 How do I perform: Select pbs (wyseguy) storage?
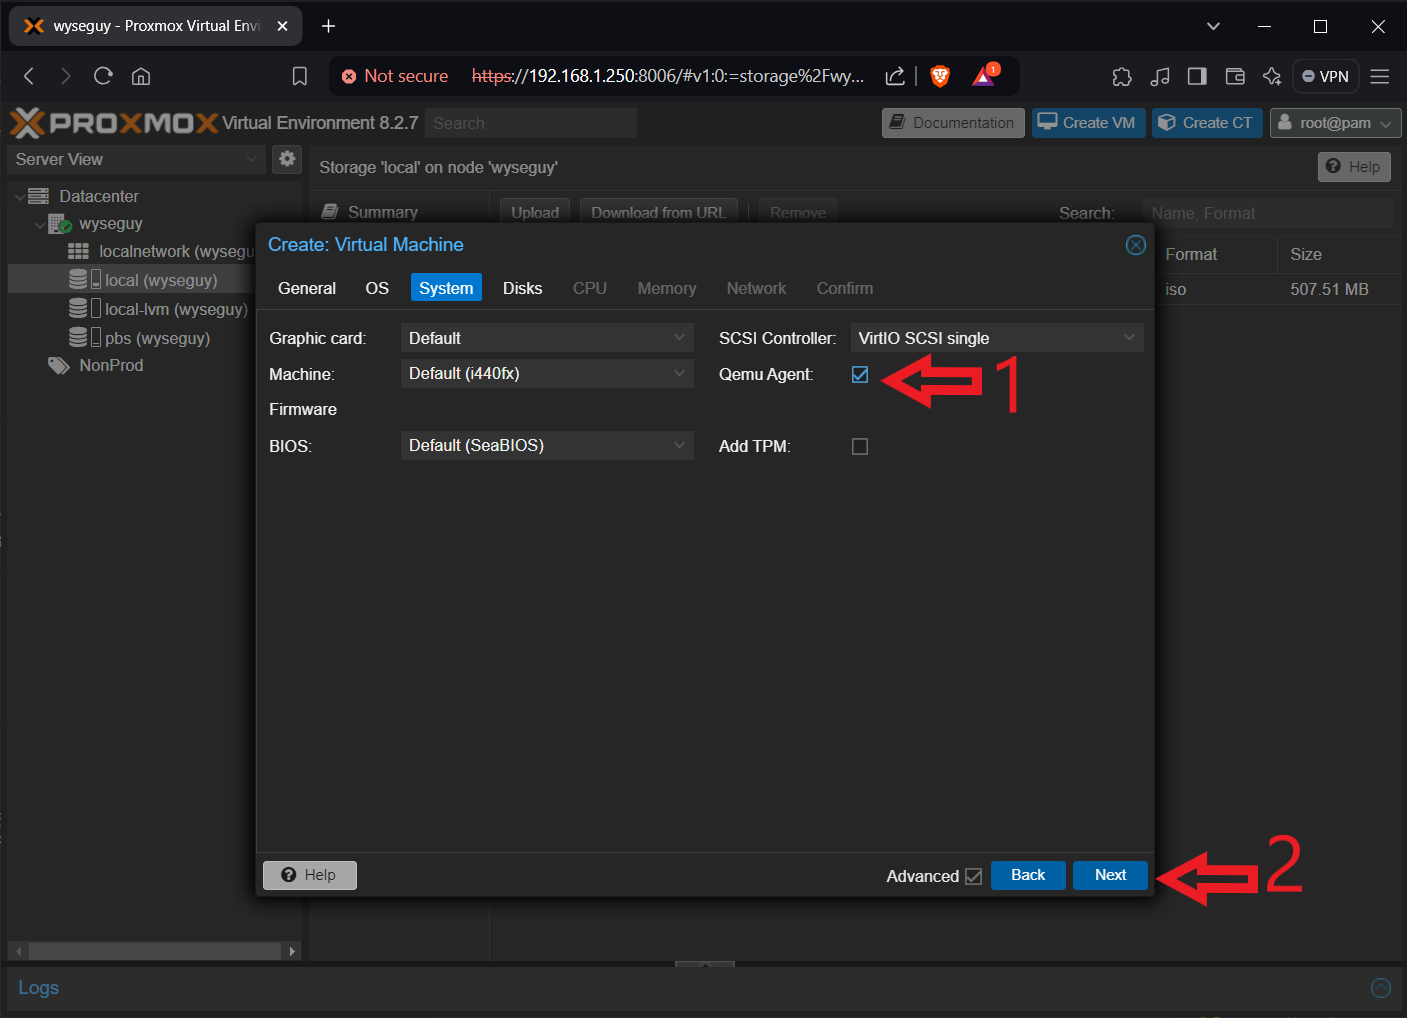click(139, 338)
